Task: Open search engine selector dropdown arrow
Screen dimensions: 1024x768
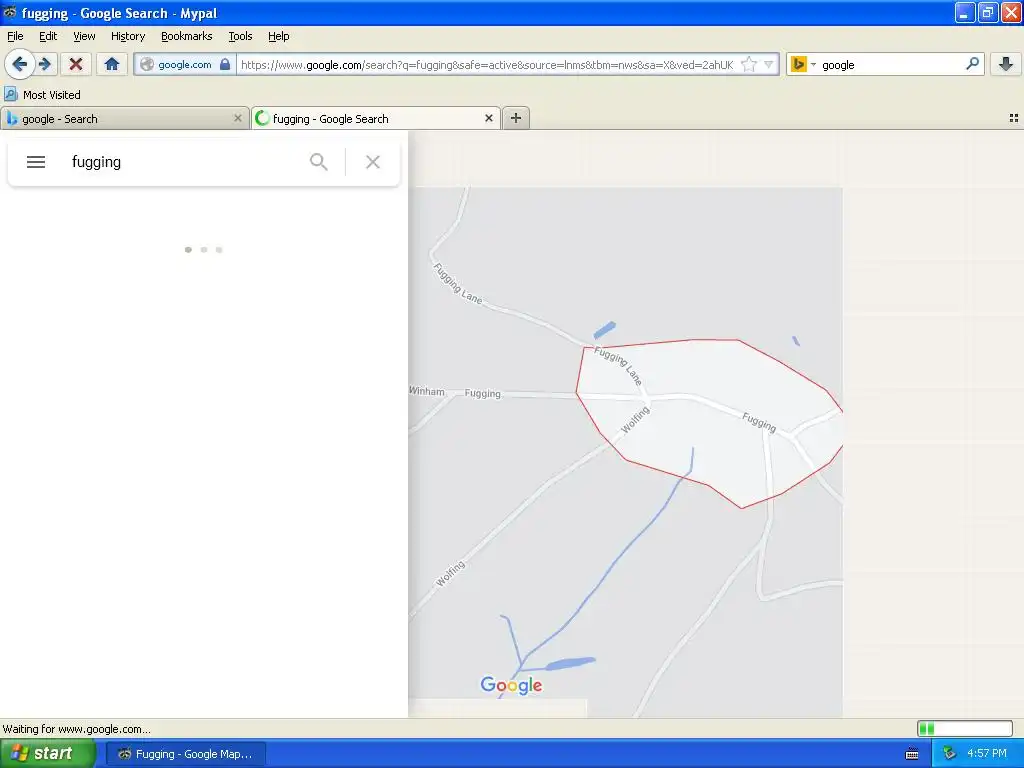Action: coord(813,65)
